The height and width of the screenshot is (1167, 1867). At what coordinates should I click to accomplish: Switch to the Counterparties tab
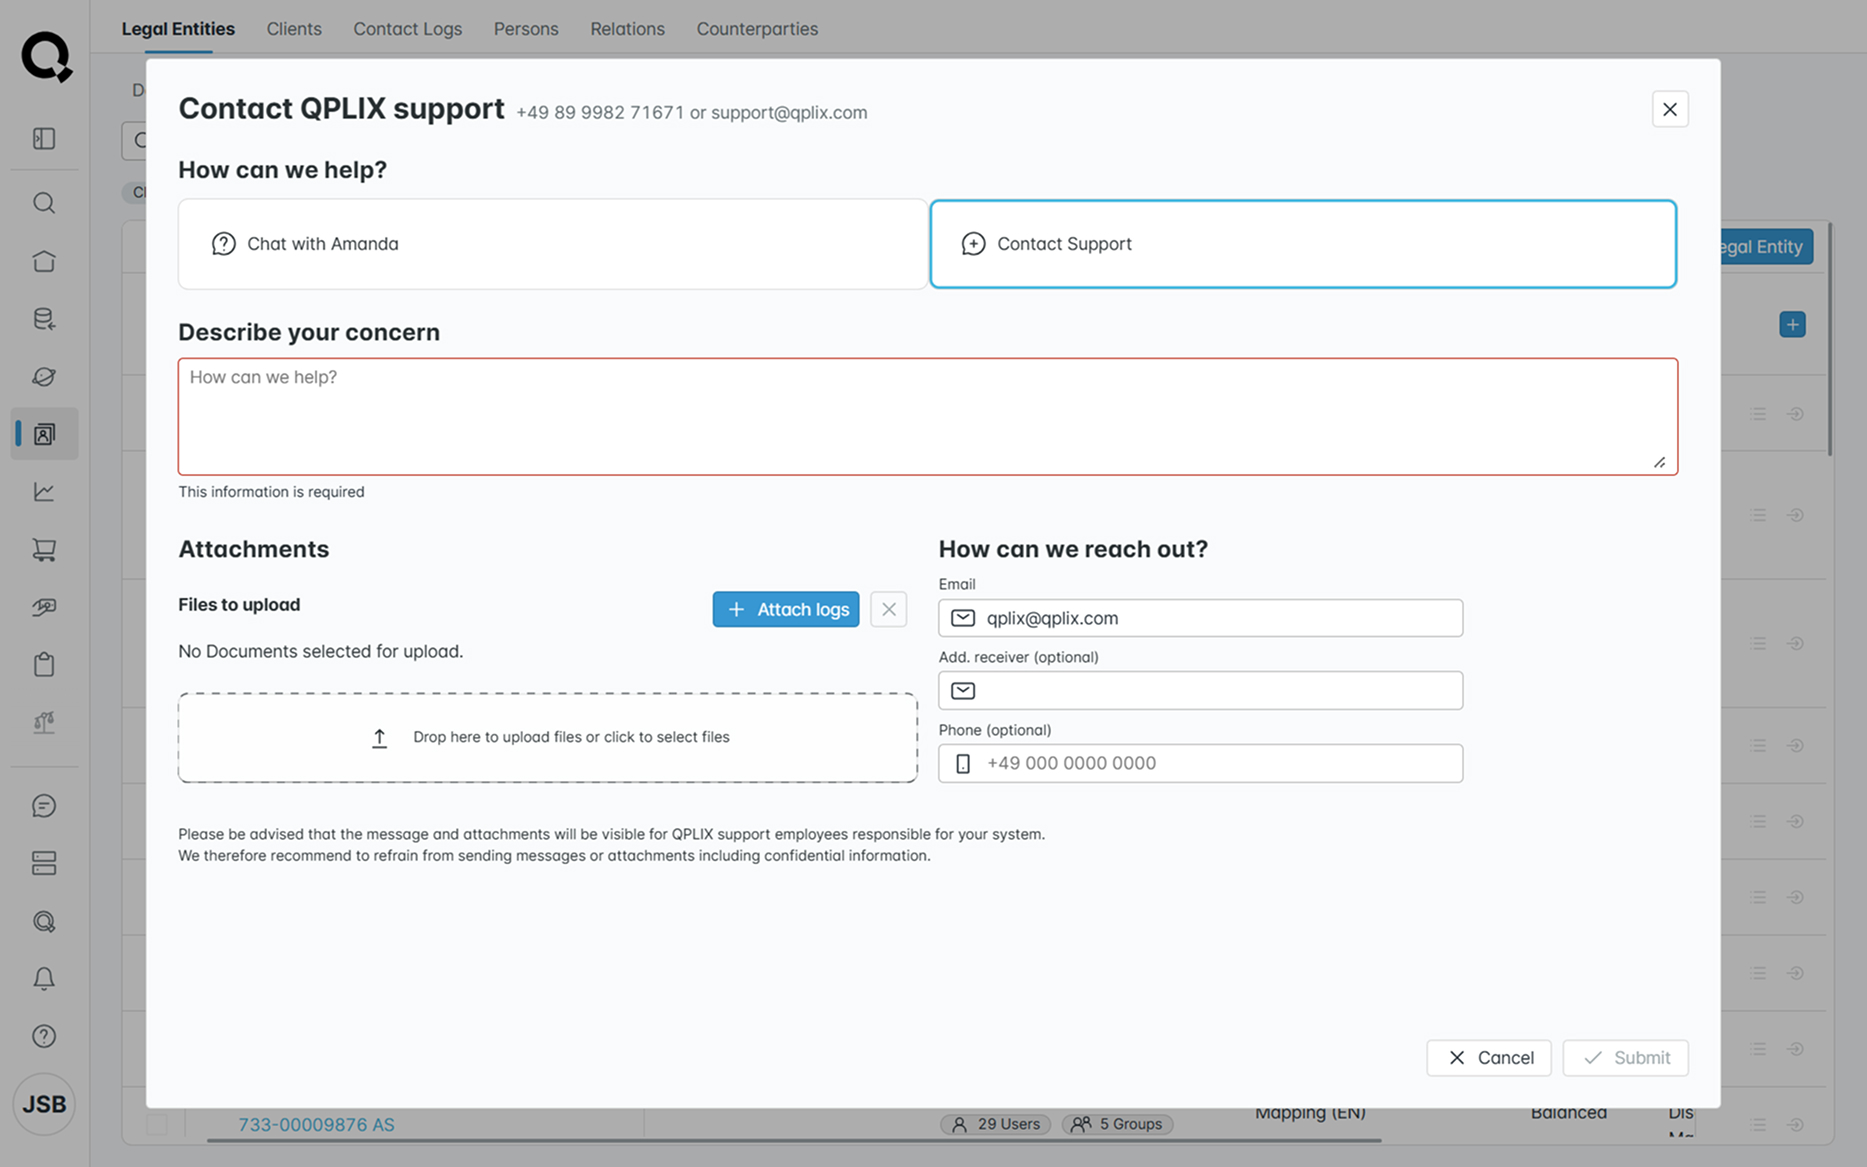pyautogui.click(x=757, y=29)
